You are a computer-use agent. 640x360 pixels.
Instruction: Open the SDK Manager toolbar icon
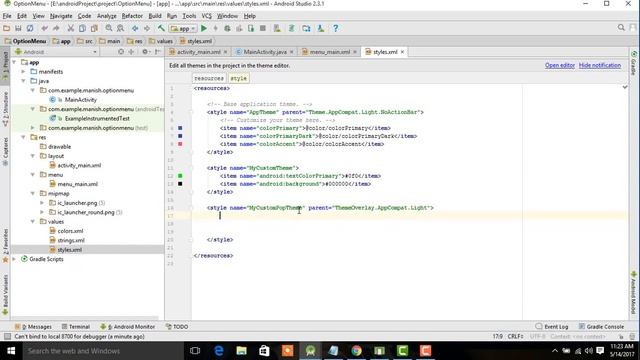[x=321, y=28]
